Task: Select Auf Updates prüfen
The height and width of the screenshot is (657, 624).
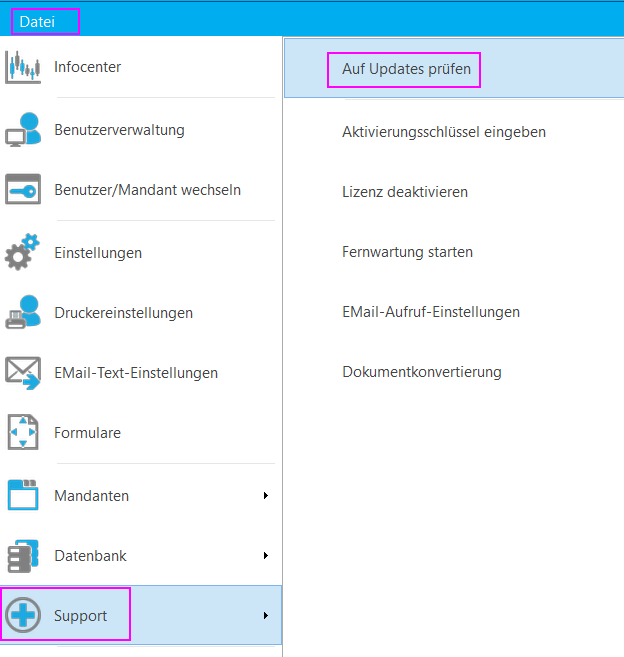Action: tap(405, 71)
